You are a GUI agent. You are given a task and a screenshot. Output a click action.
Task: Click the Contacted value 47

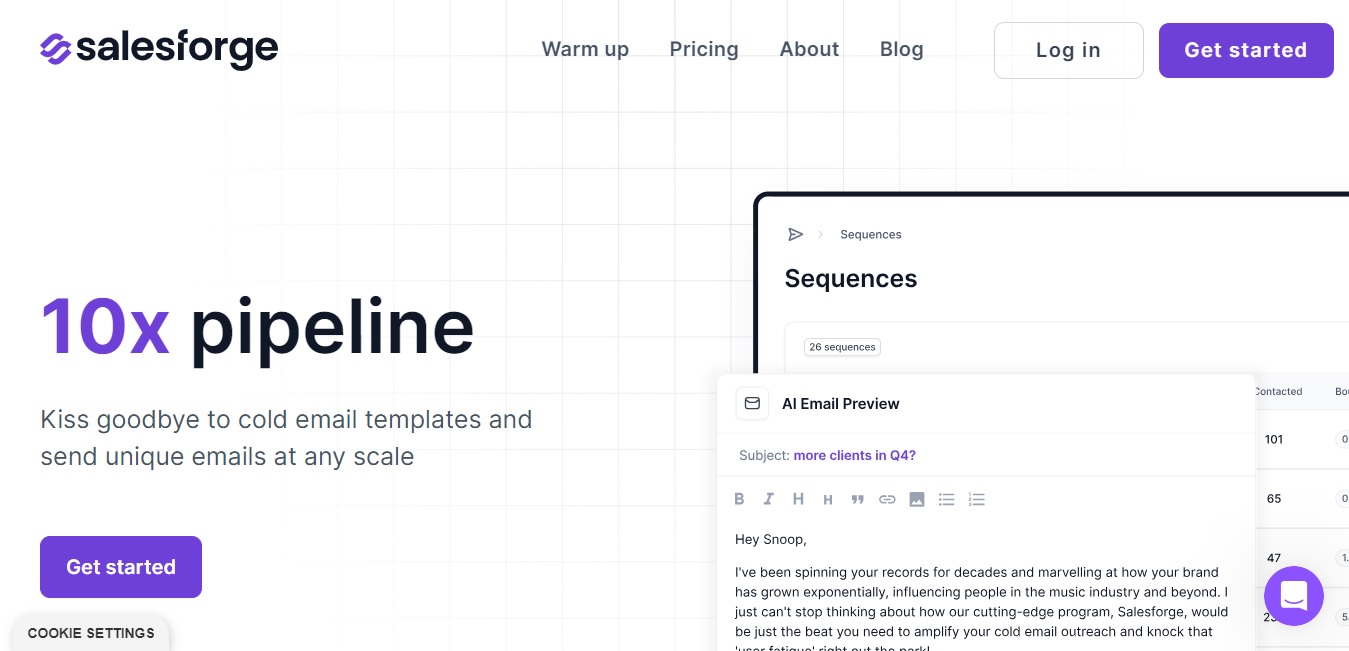coord(1274,558)
